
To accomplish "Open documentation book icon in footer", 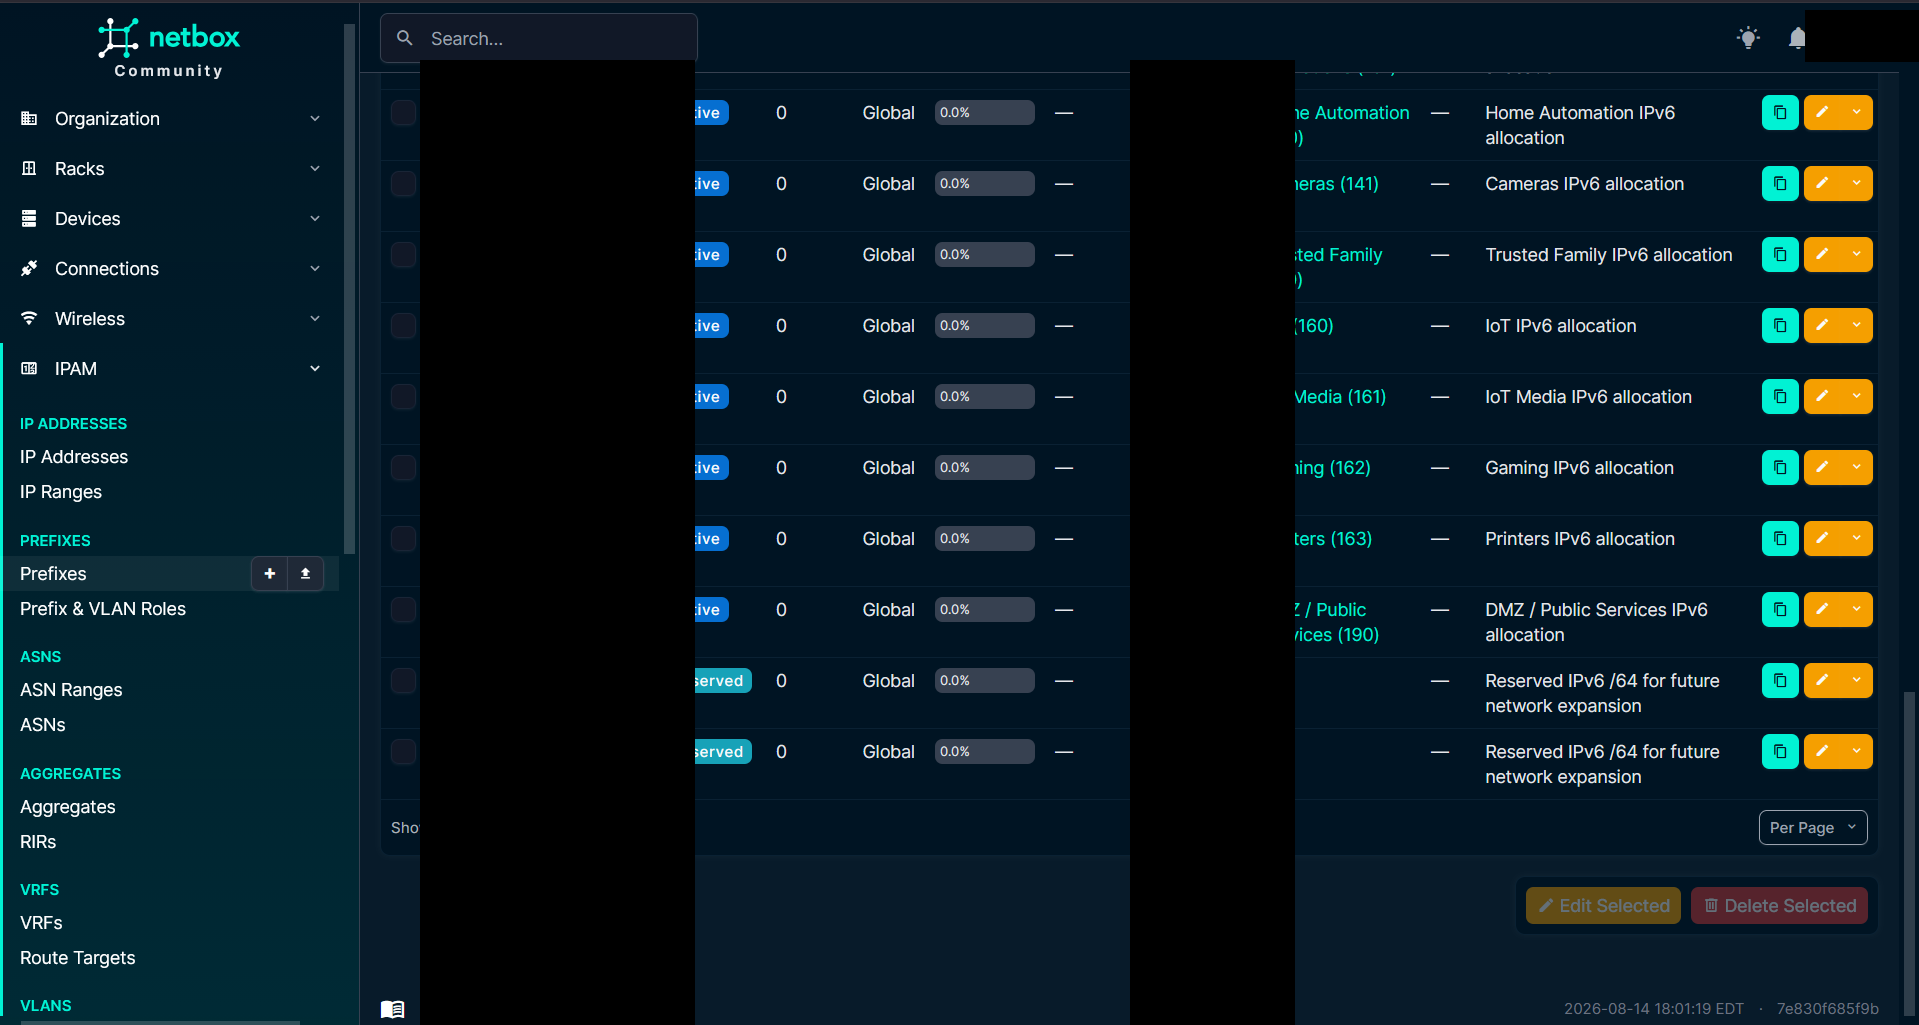I will (393, 1009).
